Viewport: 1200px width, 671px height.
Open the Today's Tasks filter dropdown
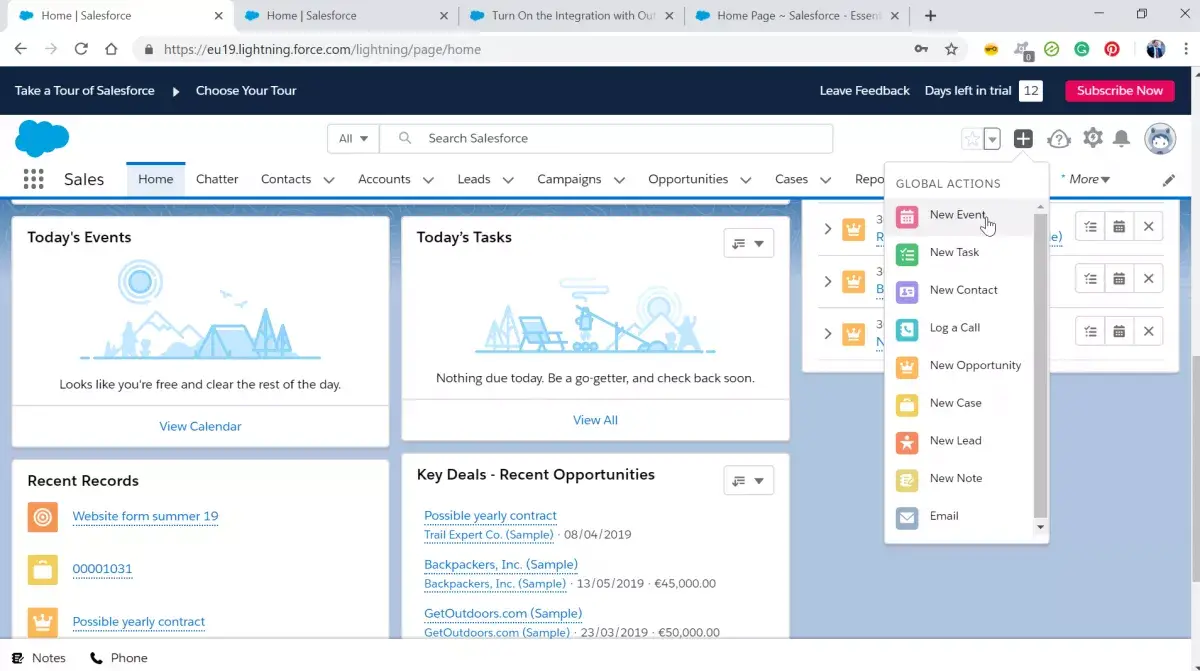748,243
